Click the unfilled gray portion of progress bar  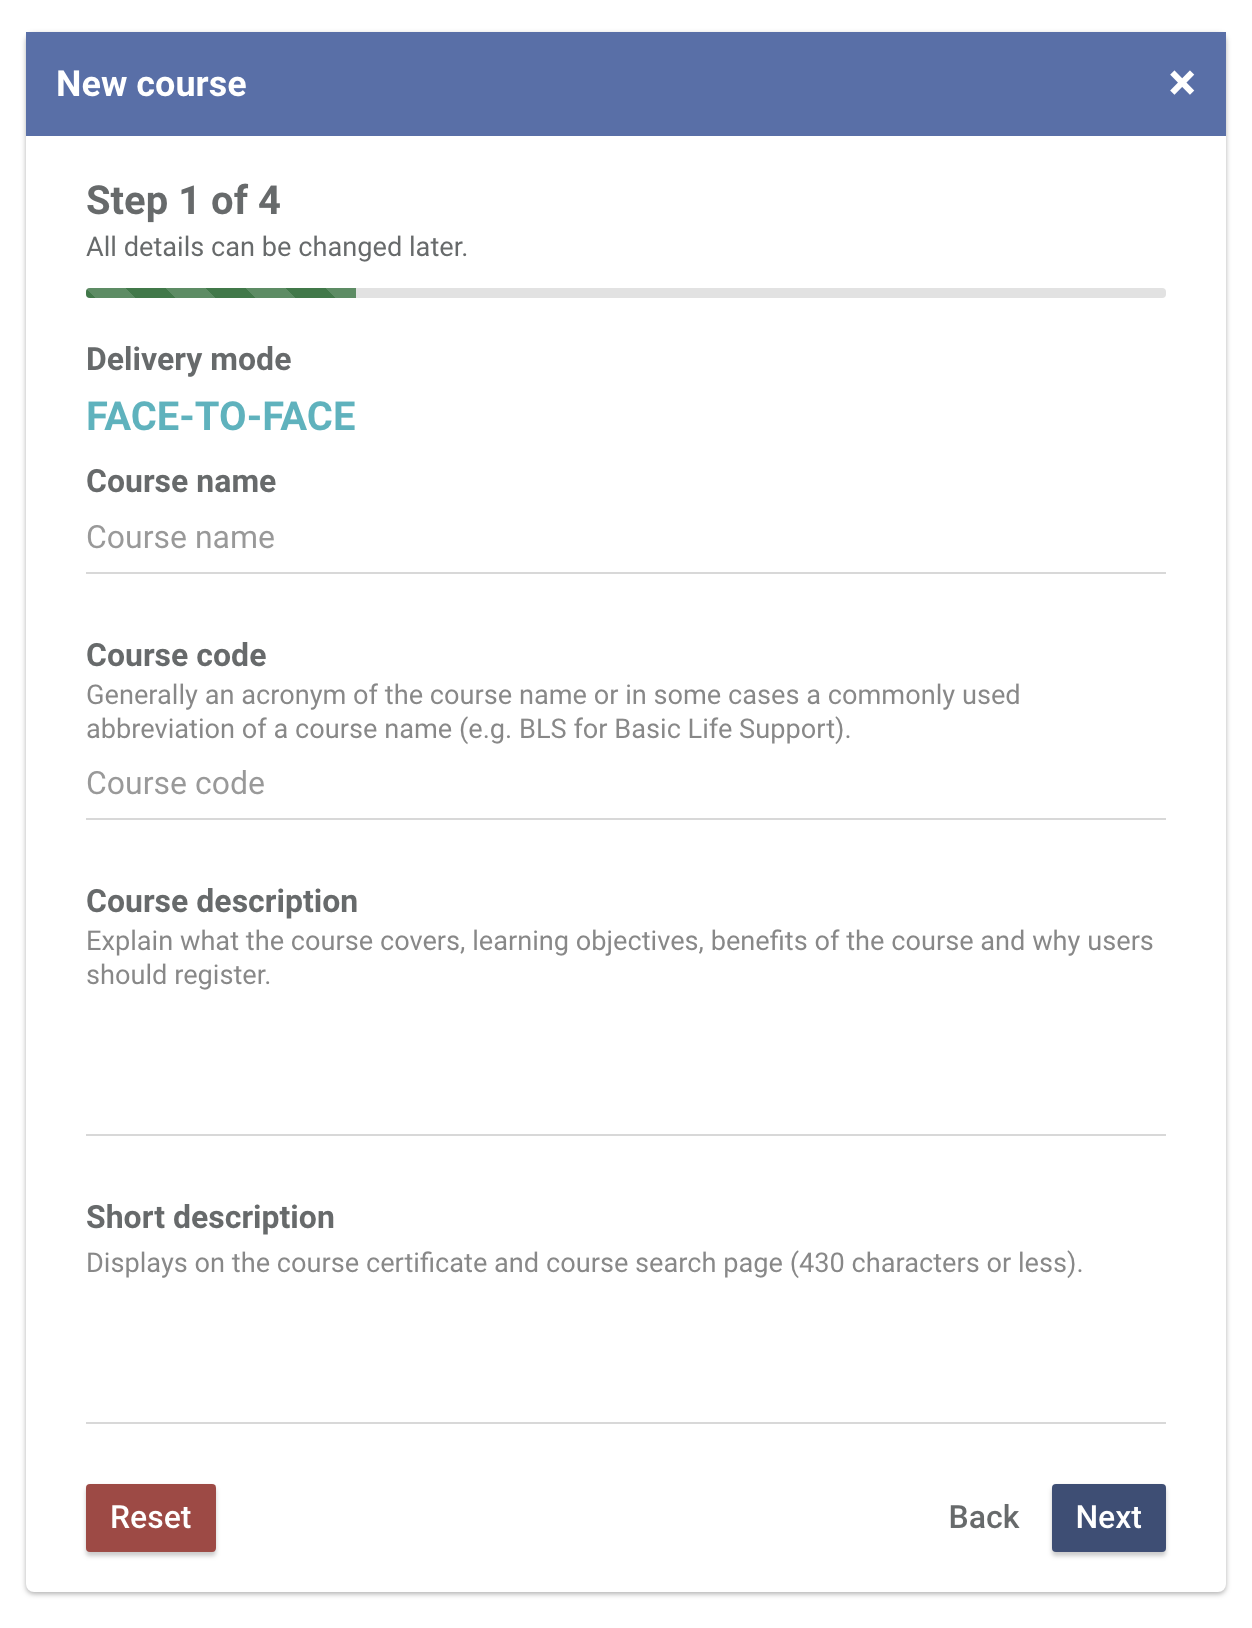pos(761,293)
